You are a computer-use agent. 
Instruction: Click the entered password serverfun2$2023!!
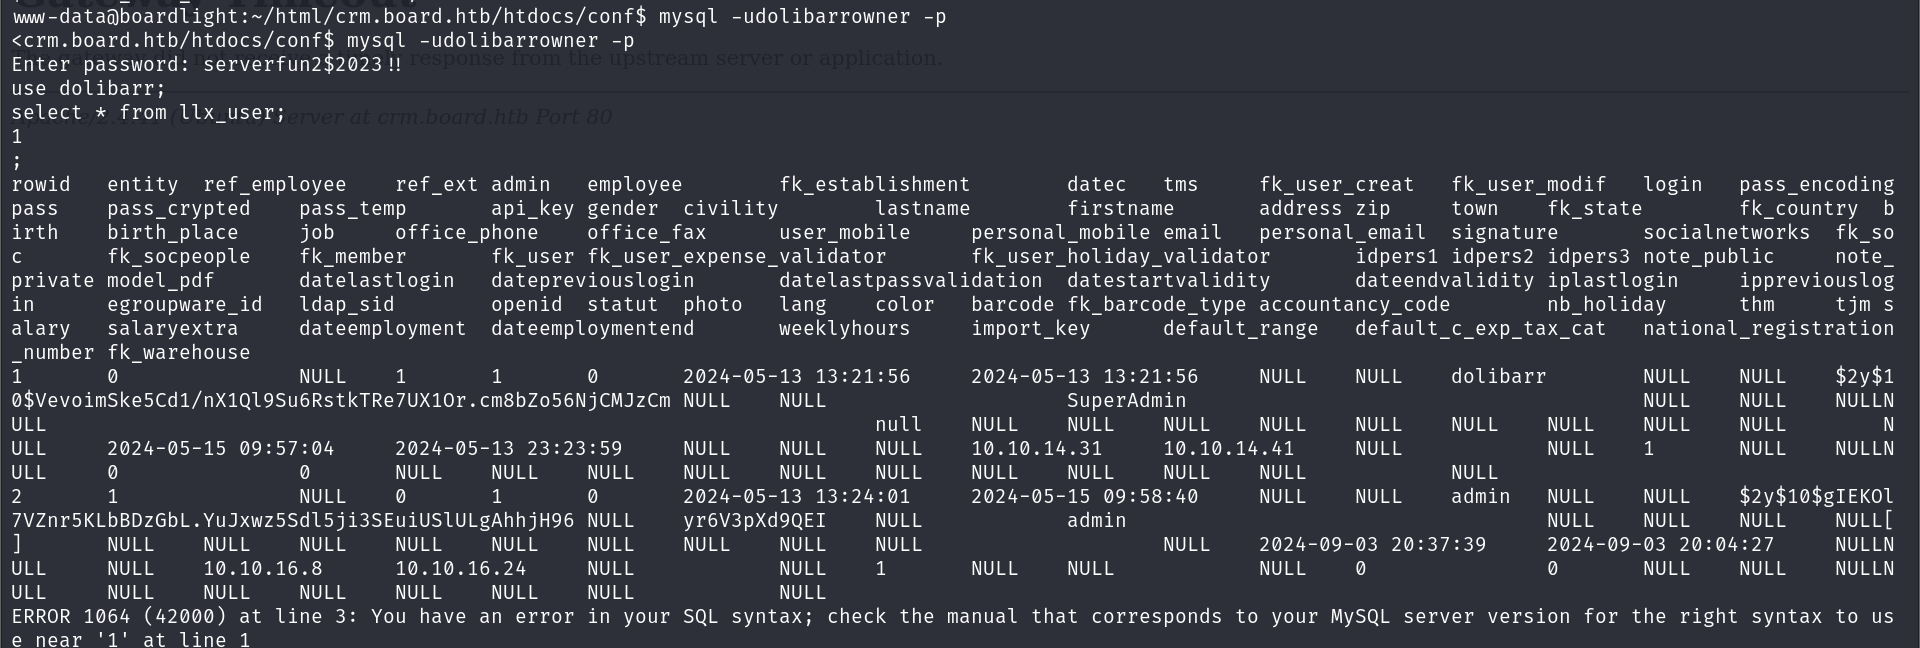pyautogui.click(x=302, y=65)
